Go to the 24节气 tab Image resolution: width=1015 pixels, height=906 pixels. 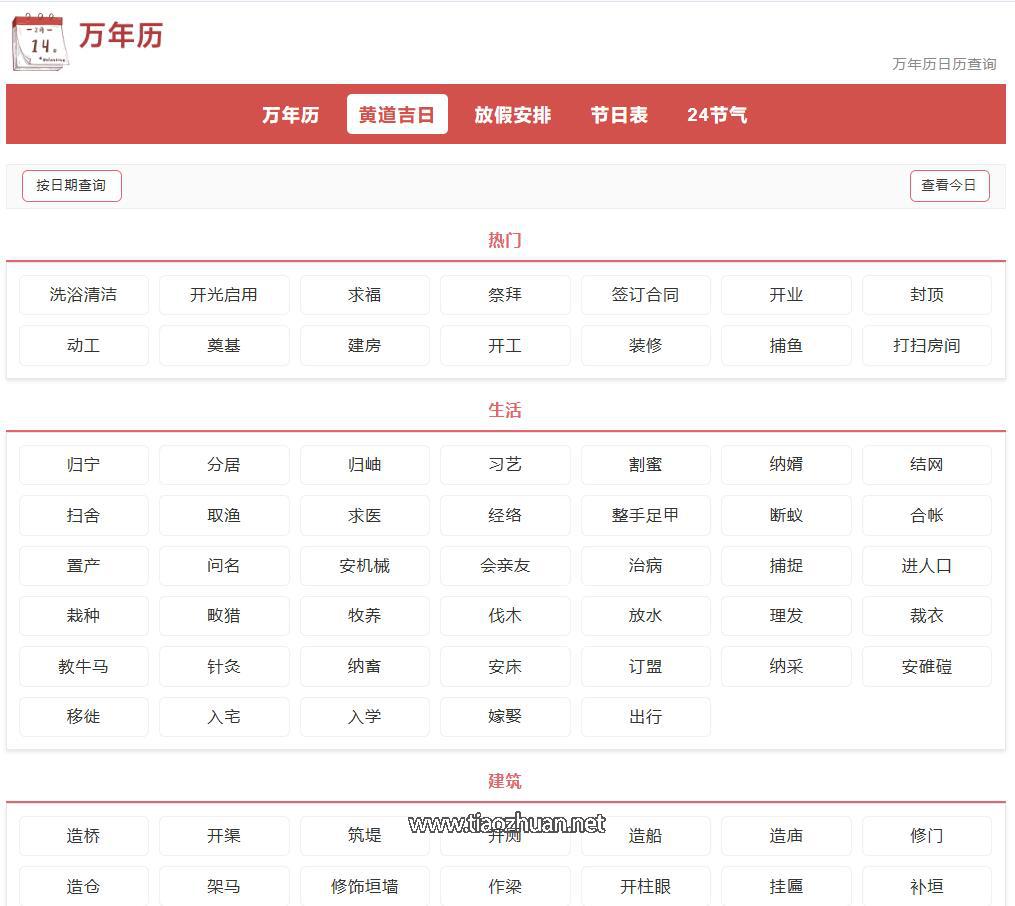[717, 115]
